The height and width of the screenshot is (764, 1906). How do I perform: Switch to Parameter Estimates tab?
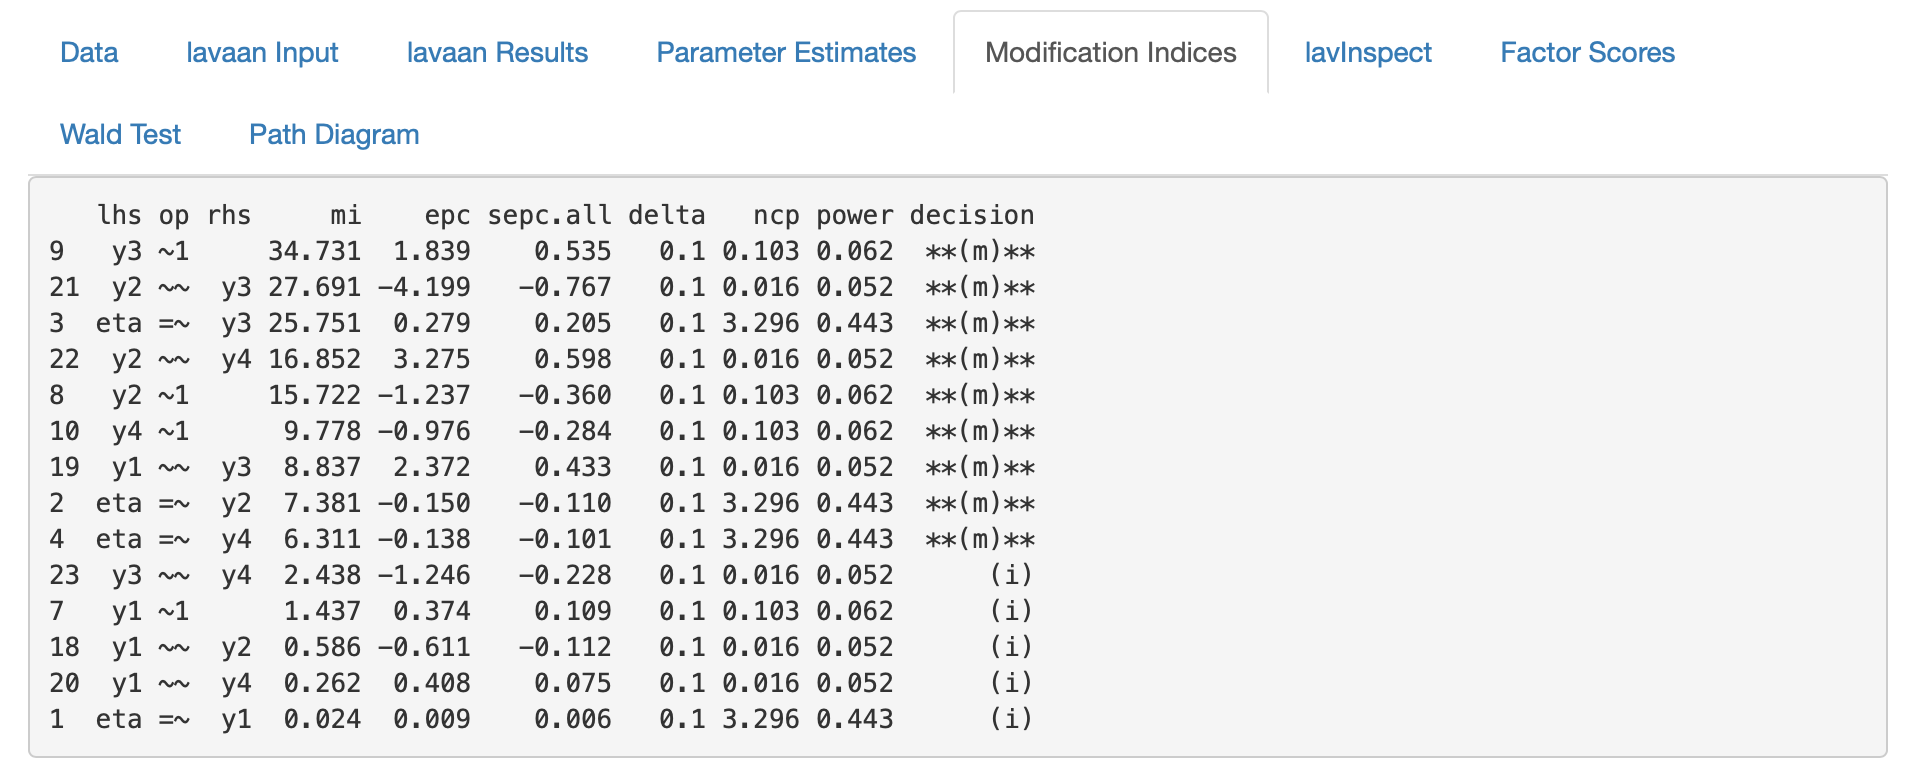[x=786, y=53]
